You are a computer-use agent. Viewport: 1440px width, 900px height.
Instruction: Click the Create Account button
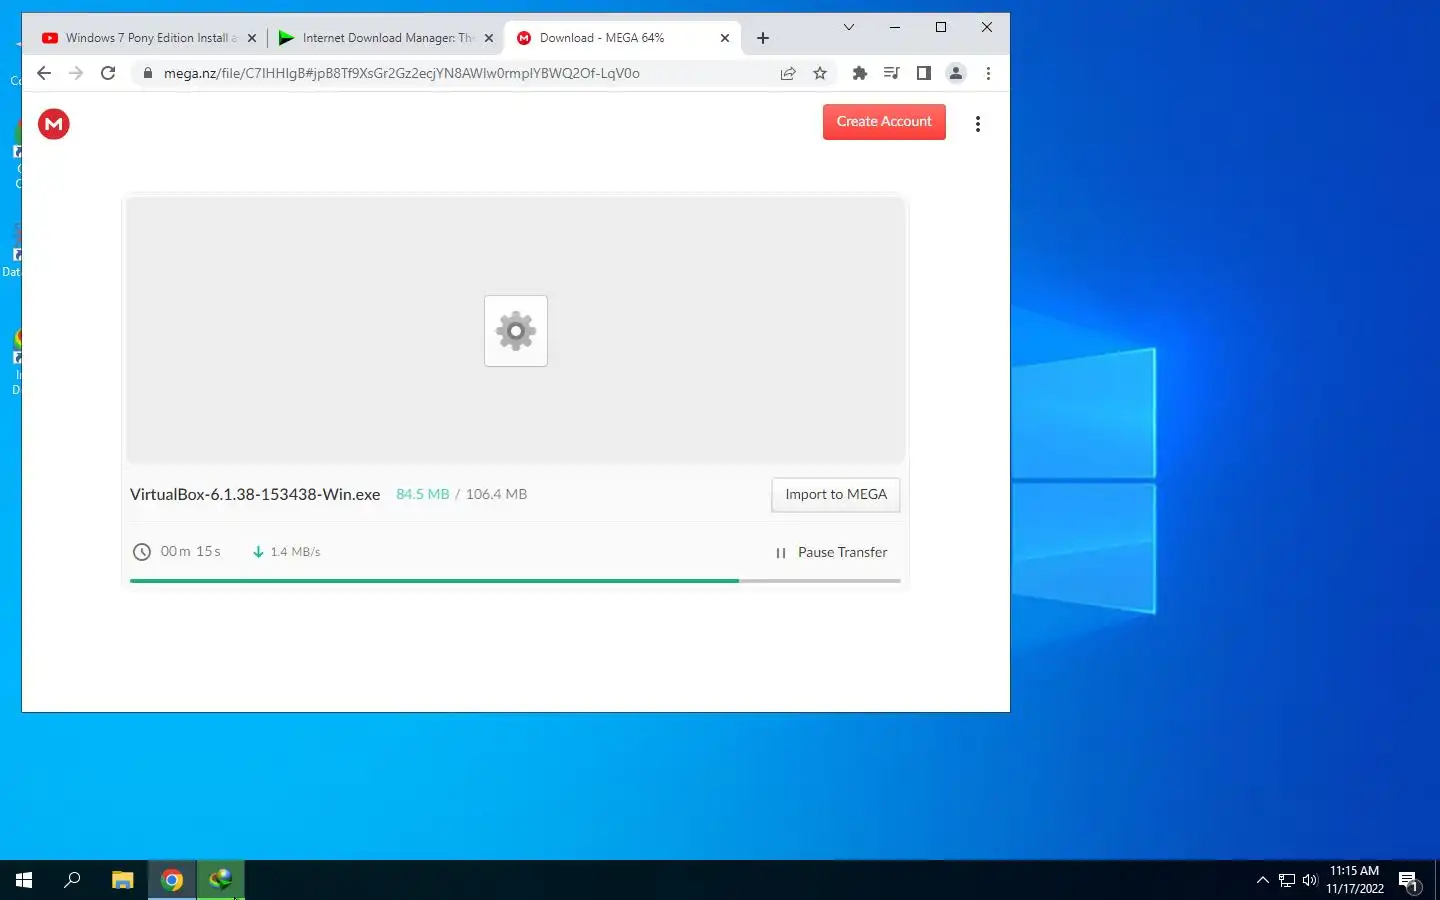coord(884,122)
